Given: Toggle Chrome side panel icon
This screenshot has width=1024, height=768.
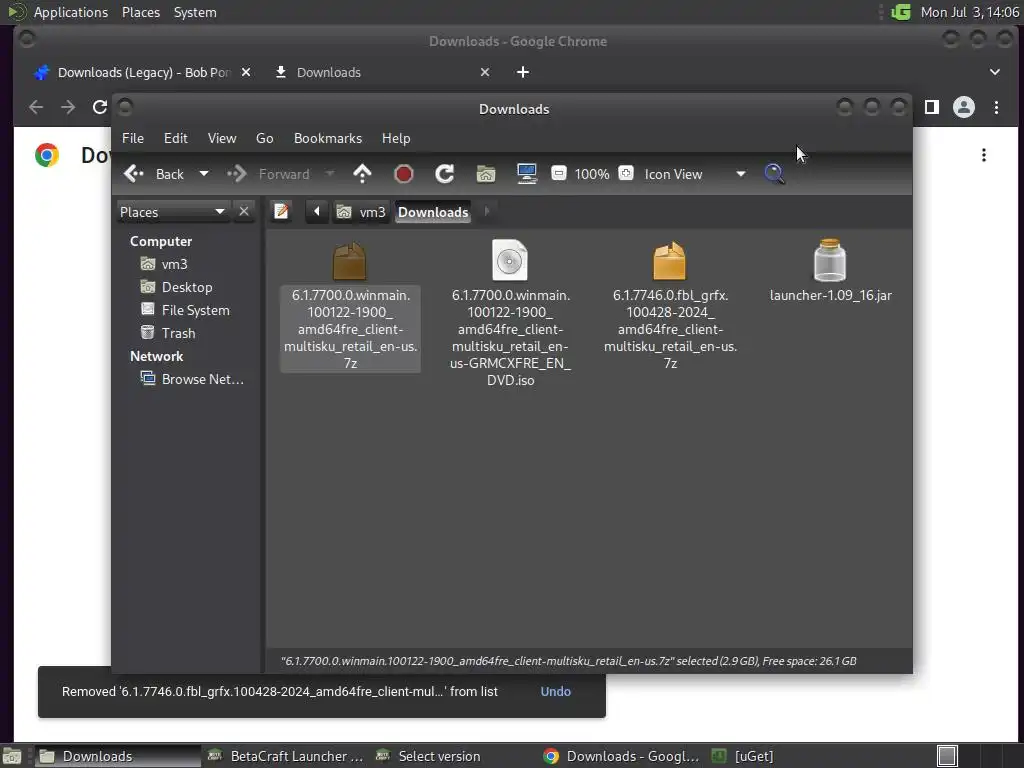Looking at the screenshot, I should pyautogui.click(x=932, y=107).
